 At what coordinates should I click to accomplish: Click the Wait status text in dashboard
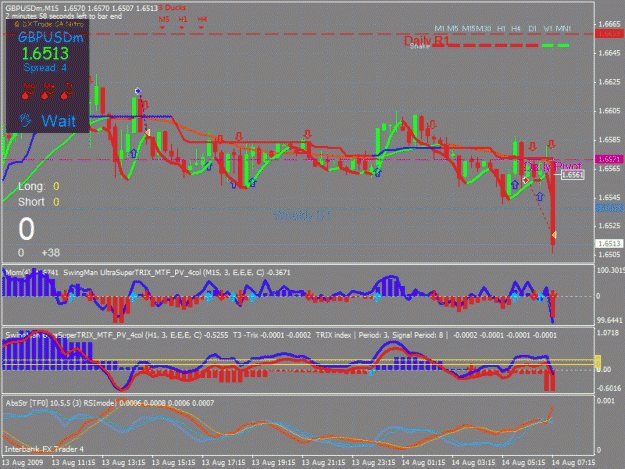point(58,120)
